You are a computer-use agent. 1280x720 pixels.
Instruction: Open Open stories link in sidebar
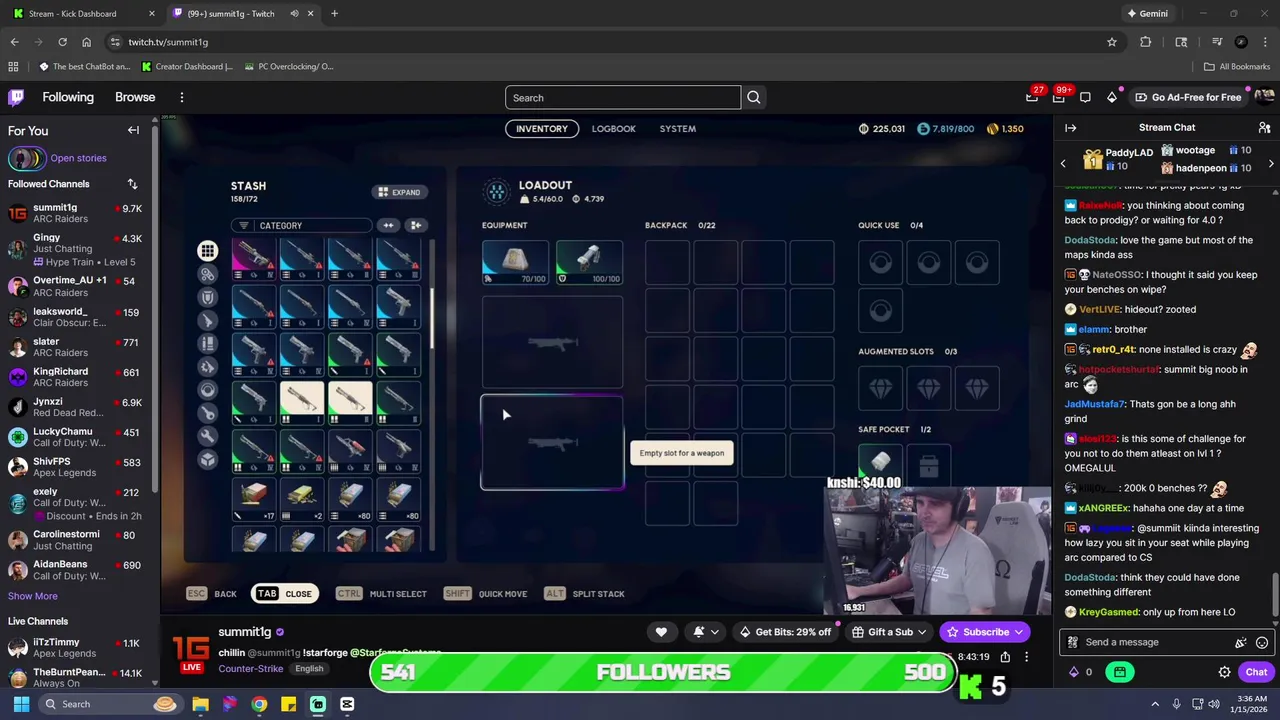(x=78, y=158)
